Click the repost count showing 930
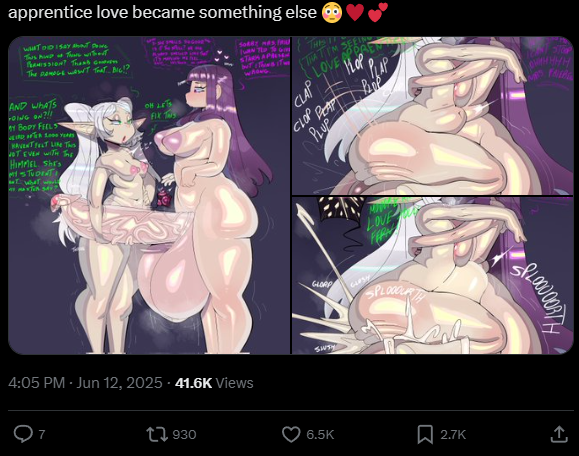579x456 pixels. (x=184, y=435)
